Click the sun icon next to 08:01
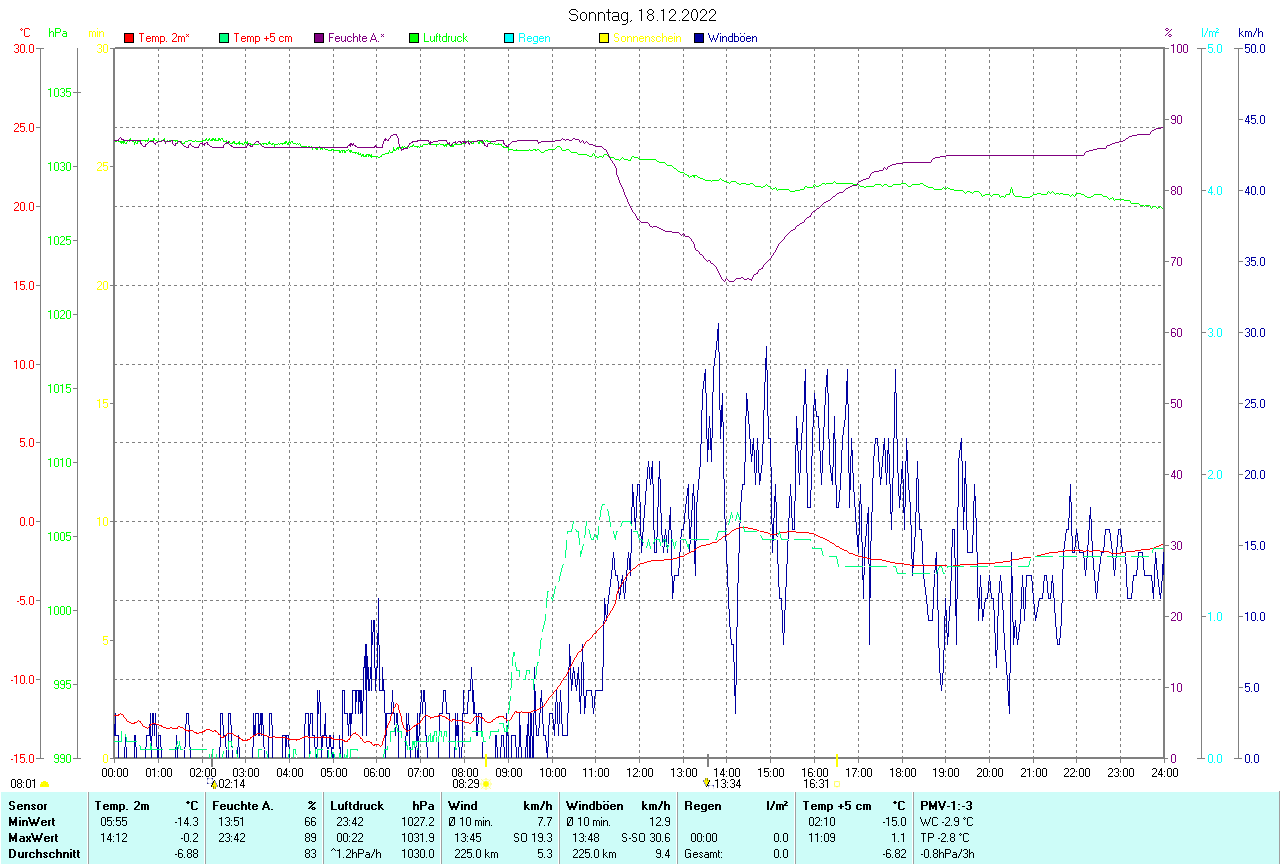1280x864 pixels. 44,785
